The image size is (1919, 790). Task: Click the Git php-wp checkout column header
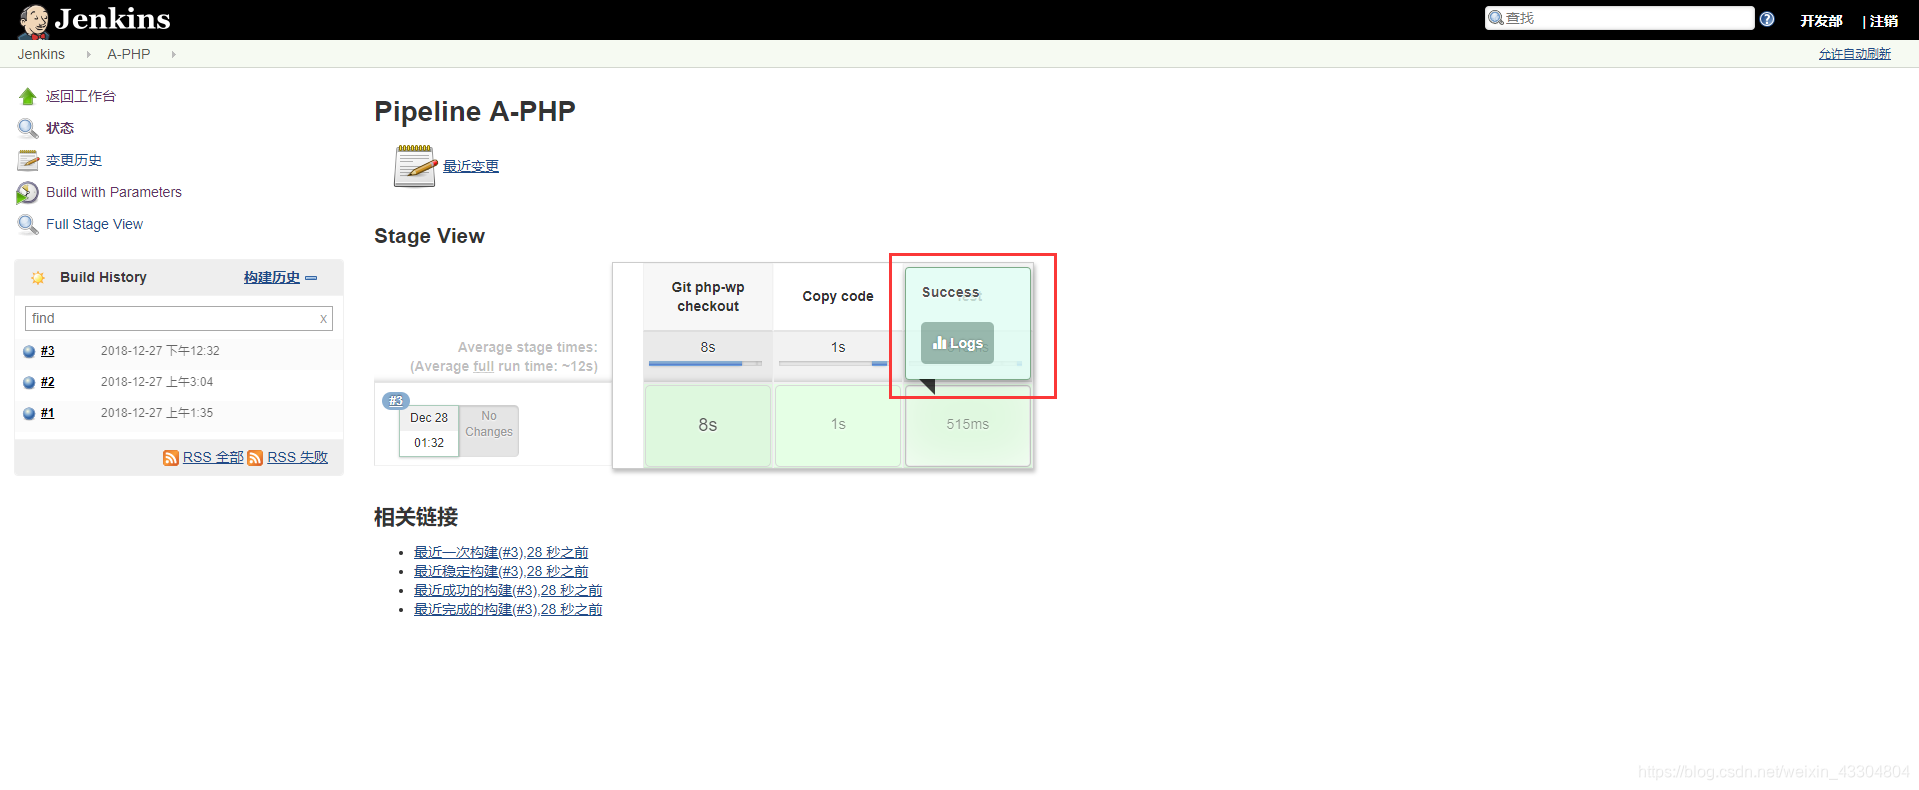click(708, 297)
